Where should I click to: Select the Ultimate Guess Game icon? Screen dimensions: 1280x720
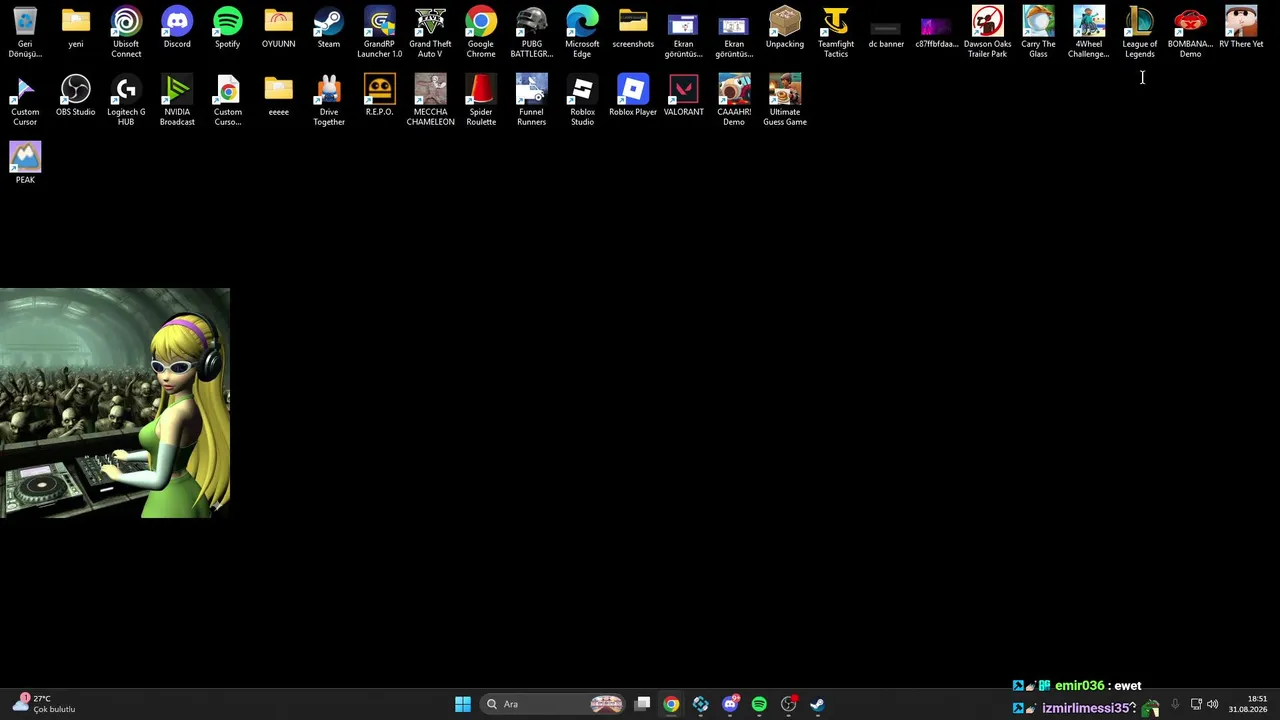pyautogui.click(x=785, y=100)
